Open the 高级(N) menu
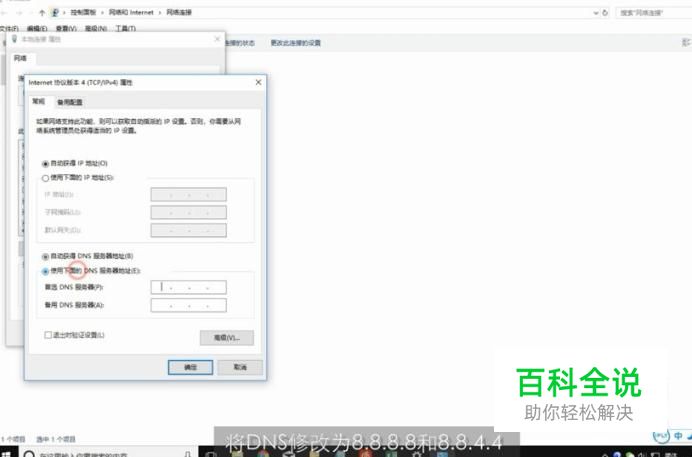Viewport: 692px width, 457px height. 96,29
